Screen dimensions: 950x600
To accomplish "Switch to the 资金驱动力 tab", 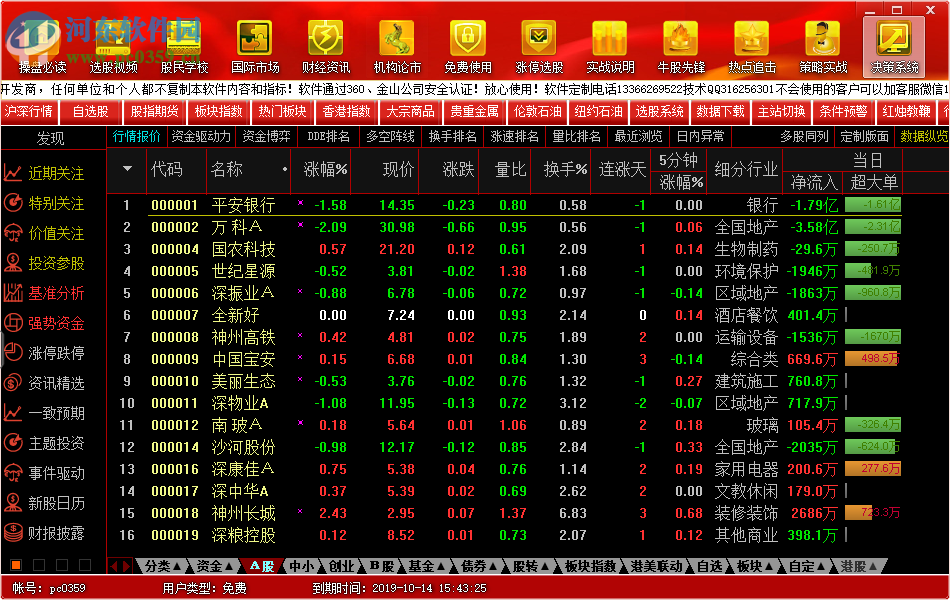I will 201,136.
